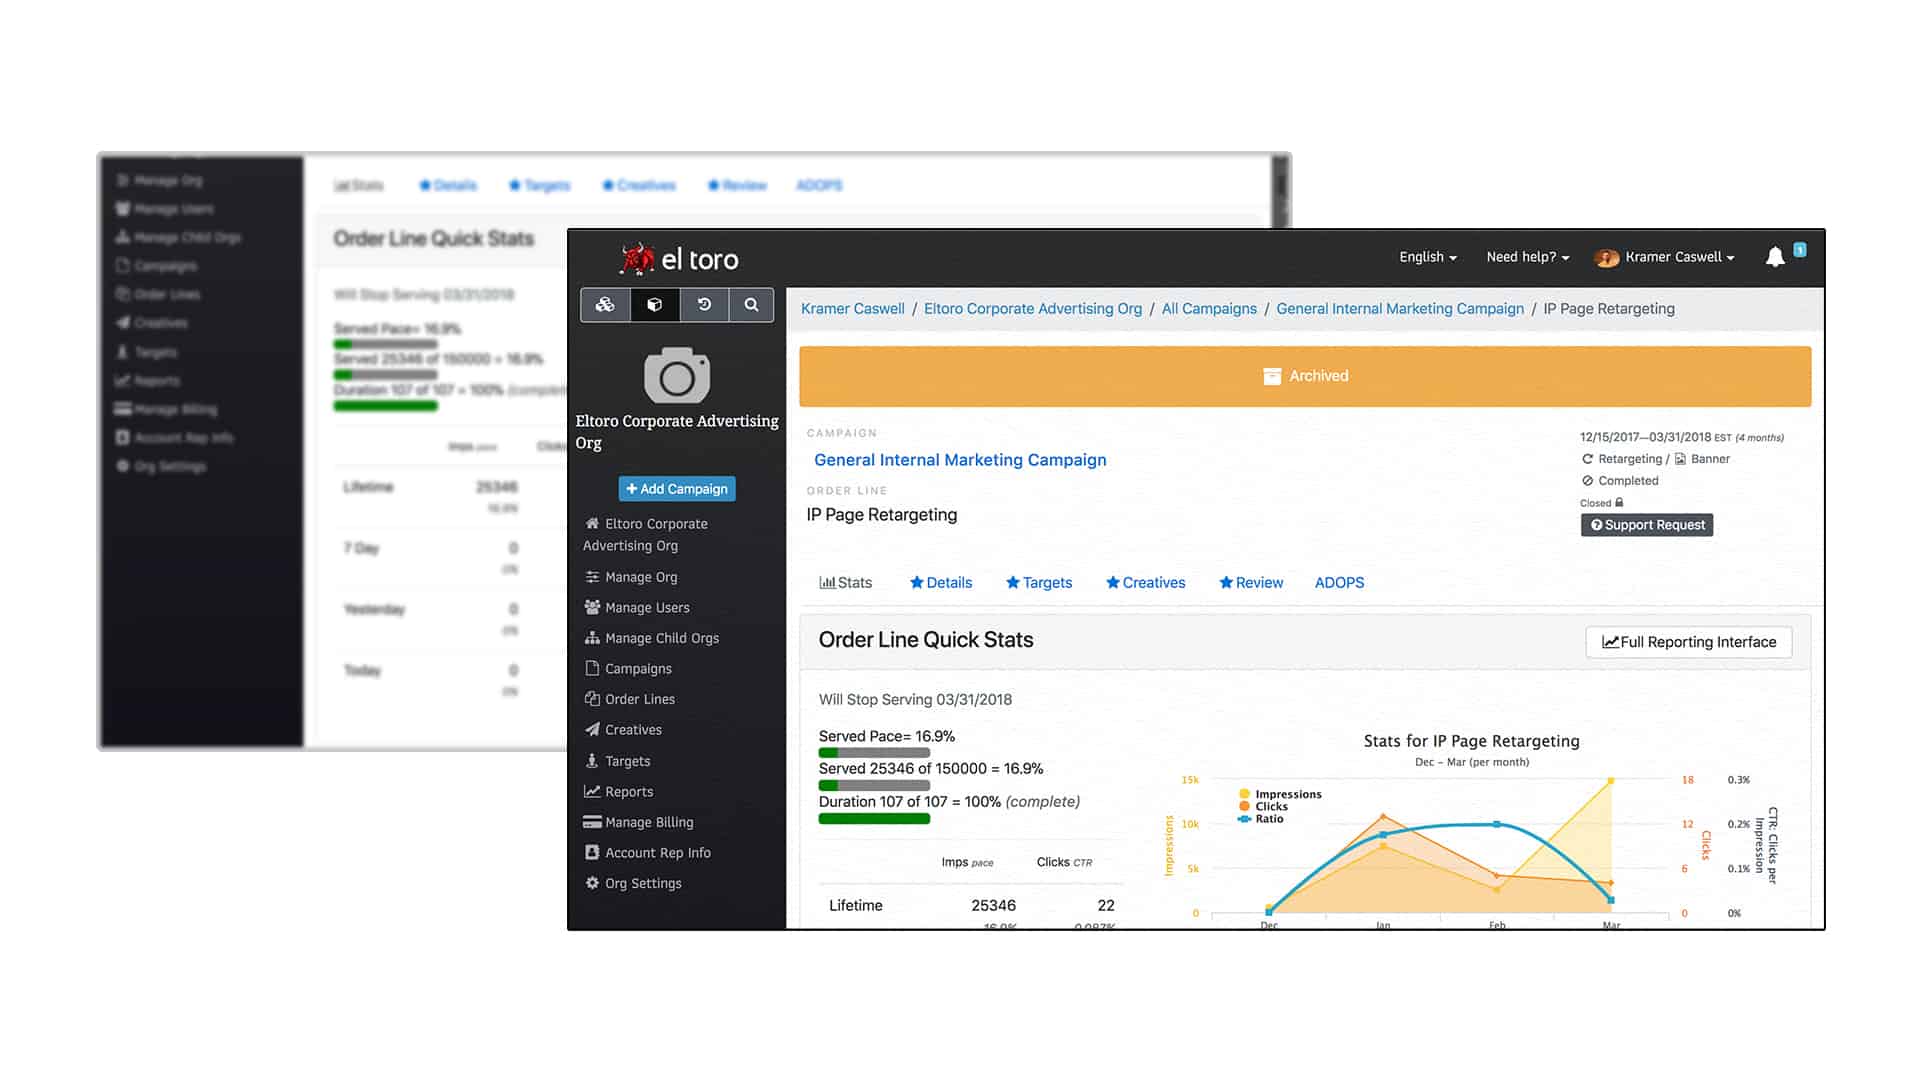Click All Campaigns breadcrumb link
1920x1080 pixels.
1209,309
